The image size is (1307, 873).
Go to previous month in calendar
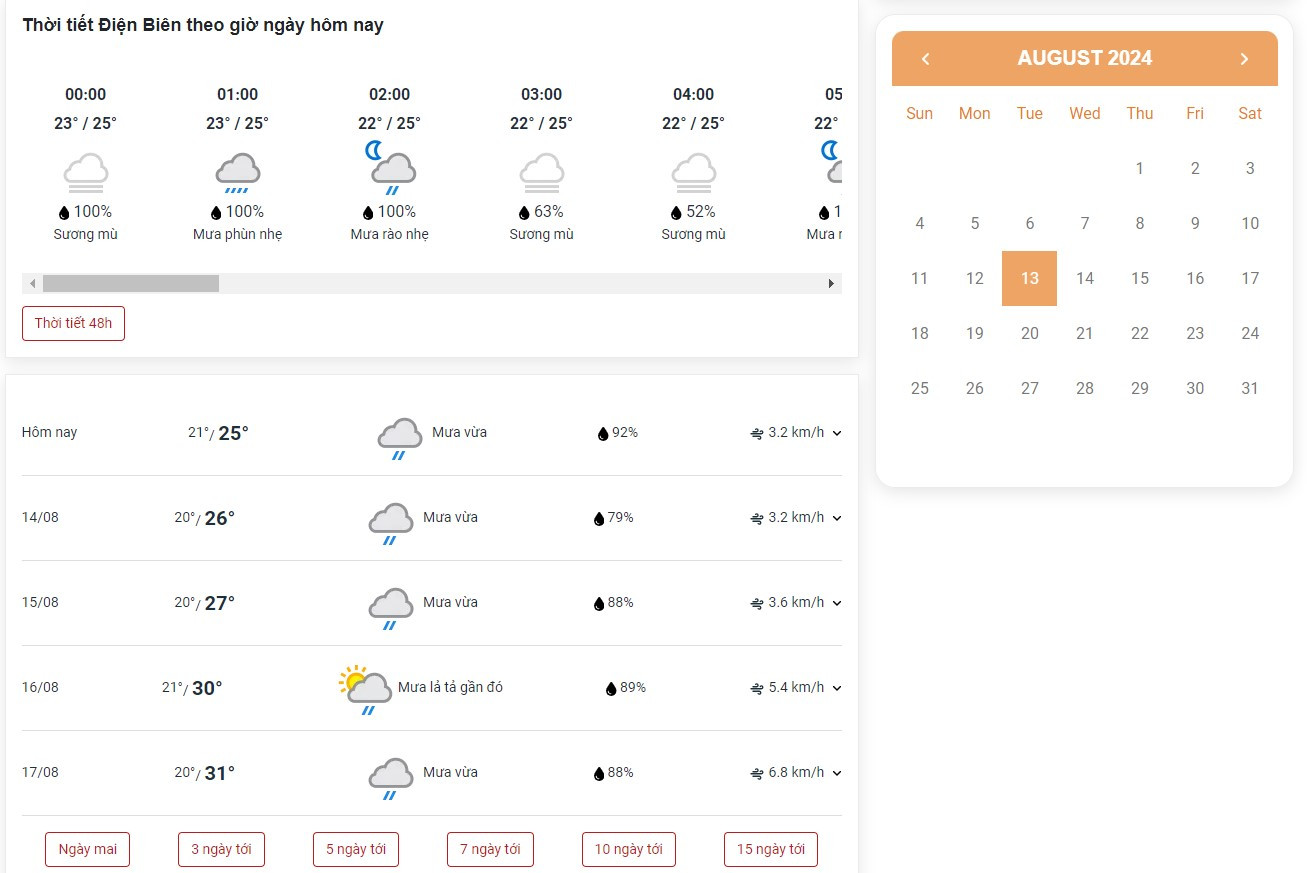[925, 59]
